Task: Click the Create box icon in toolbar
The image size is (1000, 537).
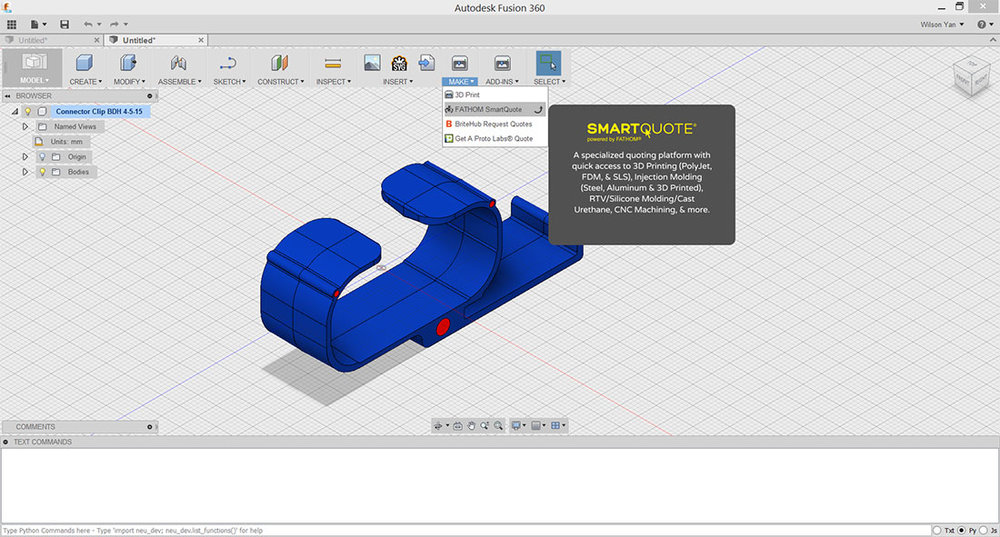Action: 84,63
